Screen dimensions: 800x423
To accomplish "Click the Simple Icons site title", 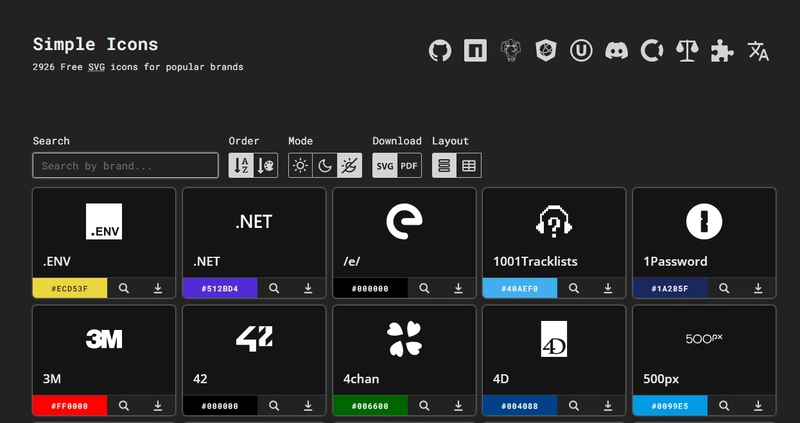I will coord(95,44).
